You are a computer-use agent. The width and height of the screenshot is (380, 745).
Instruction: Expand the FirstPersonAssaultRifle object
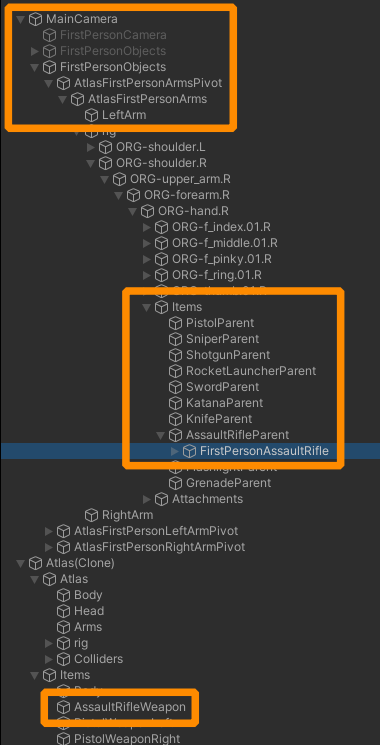tap(175, 451)
